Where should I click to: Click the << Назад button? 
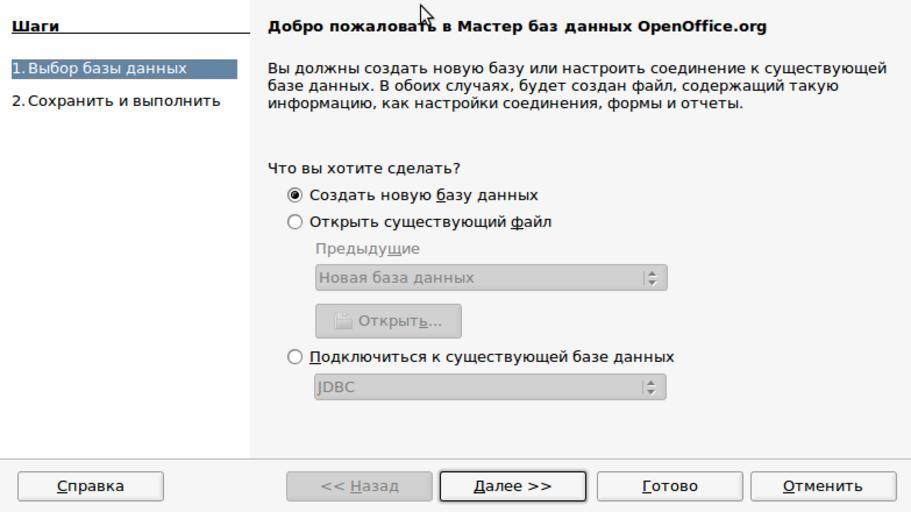(359, 486)
